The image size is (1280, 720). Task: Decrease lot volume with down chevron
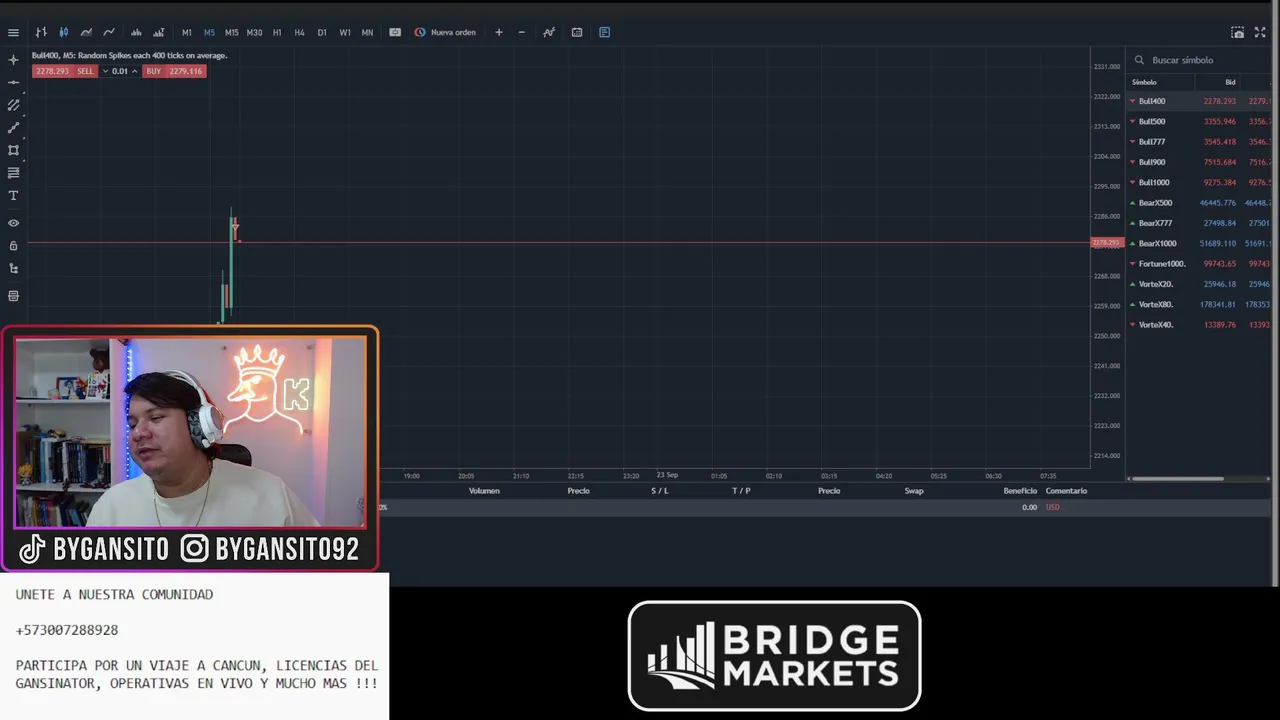pyautogui.click(x=105, y=71)
